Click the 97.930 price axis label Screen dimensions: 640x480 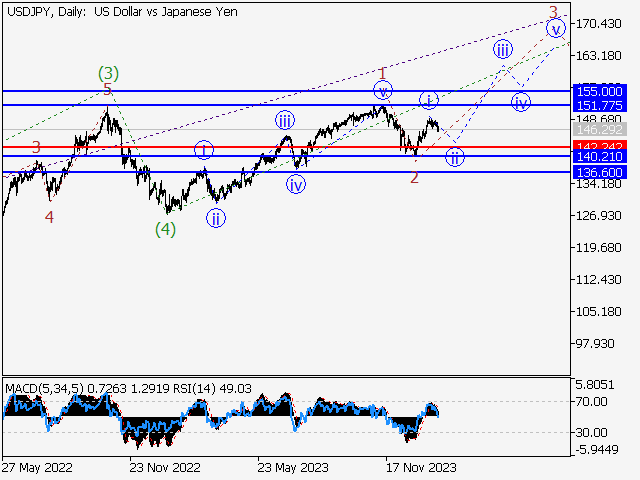point(595,344)
